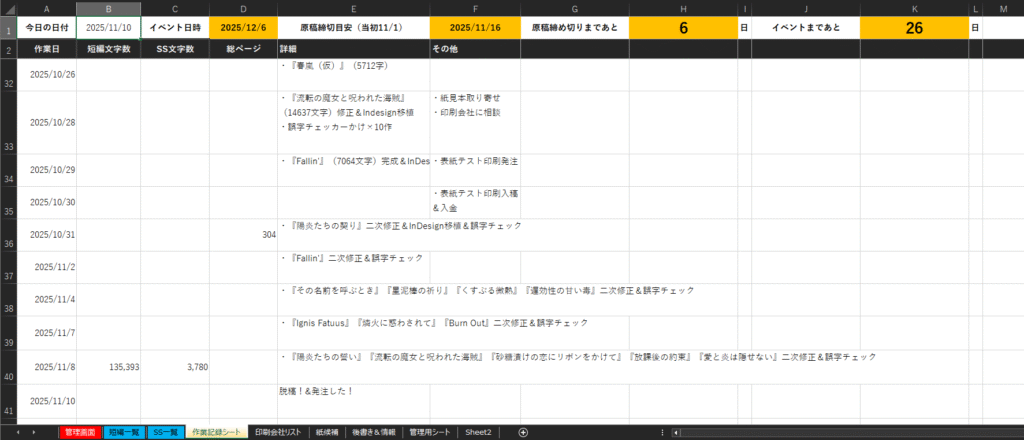Switch to the 短編一覧 sheet tab

pos(124,432)
